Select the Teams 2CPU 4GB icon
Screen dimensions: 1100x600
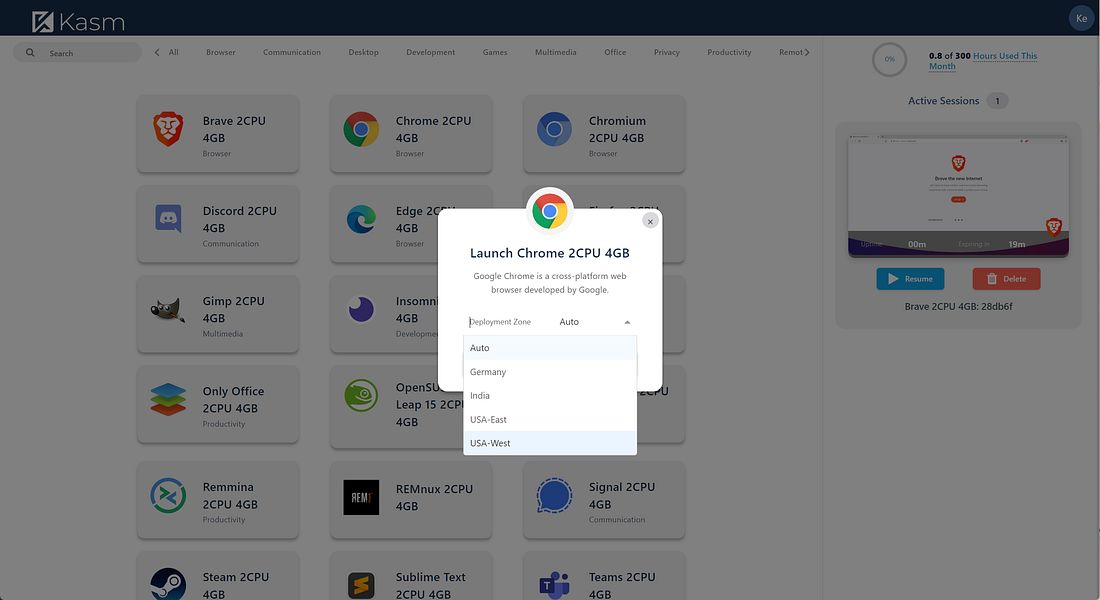(x=553, y=583)
